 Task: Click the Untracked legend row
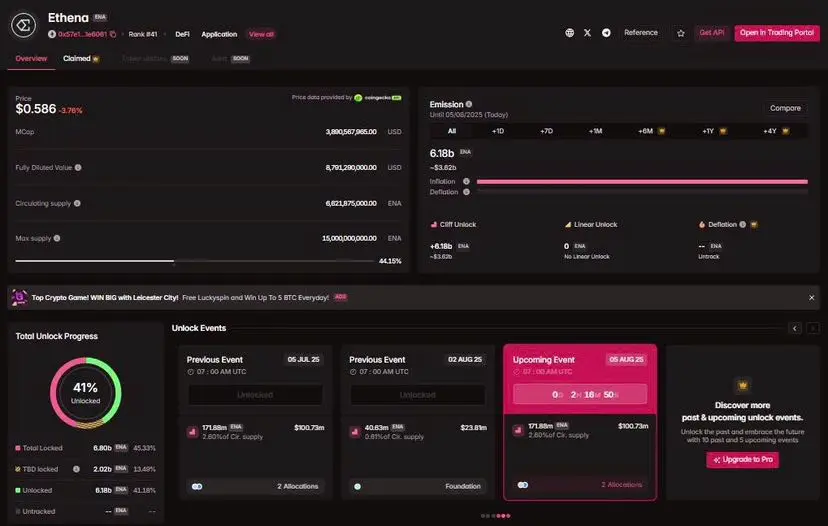[86, 511]
